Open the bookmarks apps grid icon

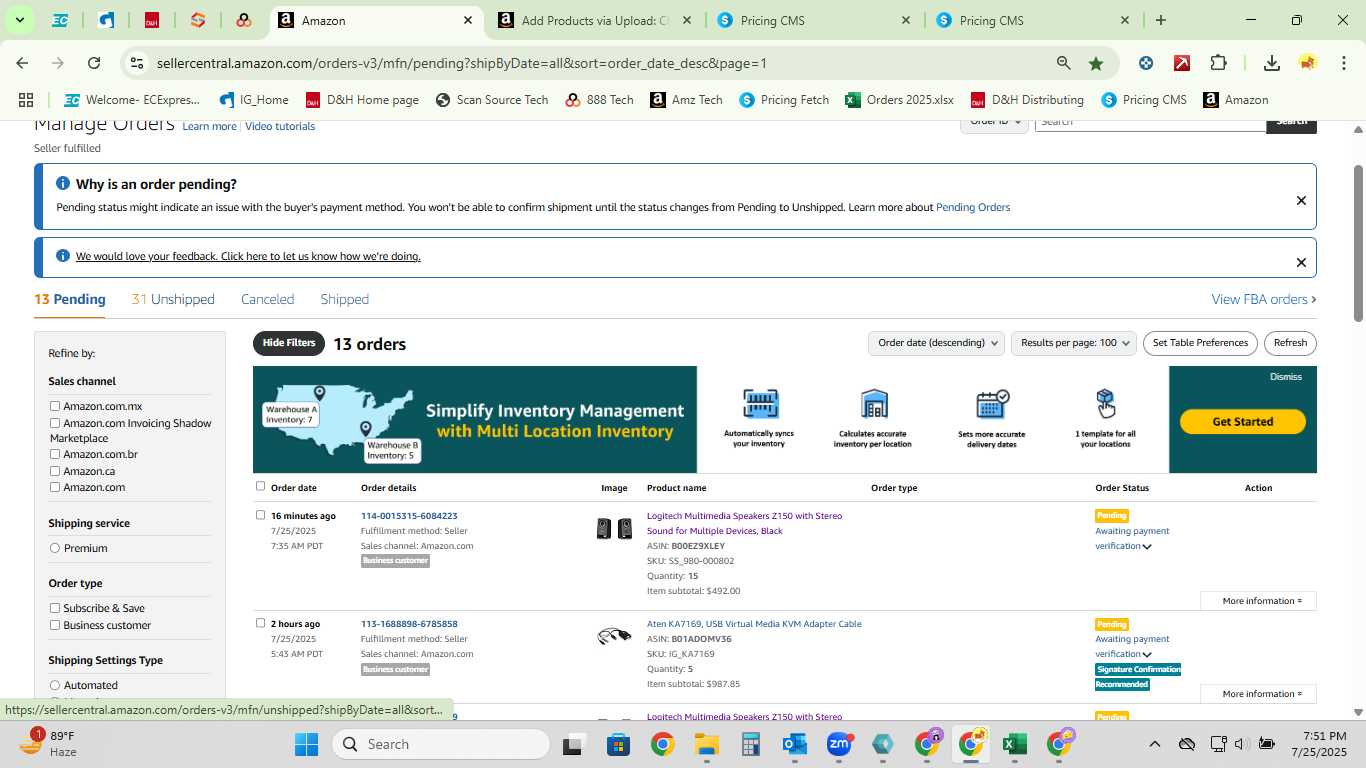pos(26,100)
